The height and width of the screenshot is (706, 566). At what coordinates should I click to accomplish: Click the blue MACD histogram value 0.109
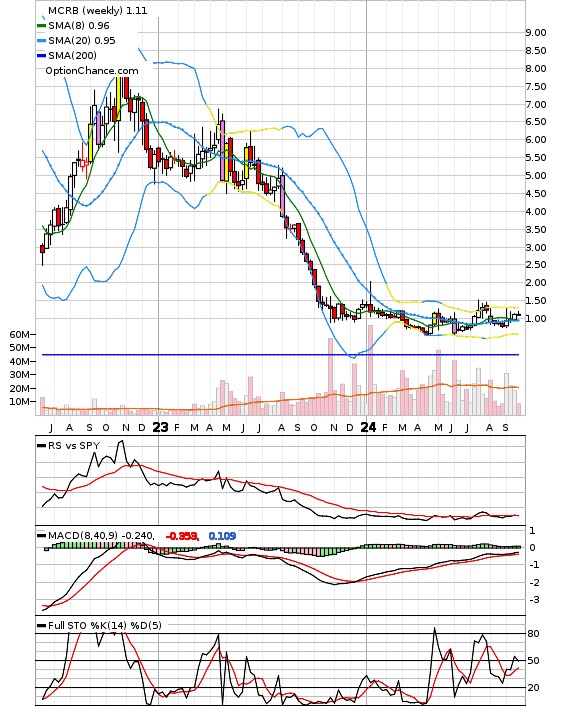tap(222, 536)
